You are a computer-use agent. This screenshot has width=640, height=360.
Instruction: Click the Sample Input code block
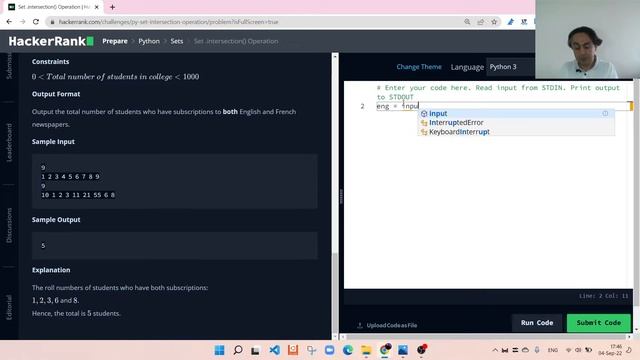[x=175, y=181]
